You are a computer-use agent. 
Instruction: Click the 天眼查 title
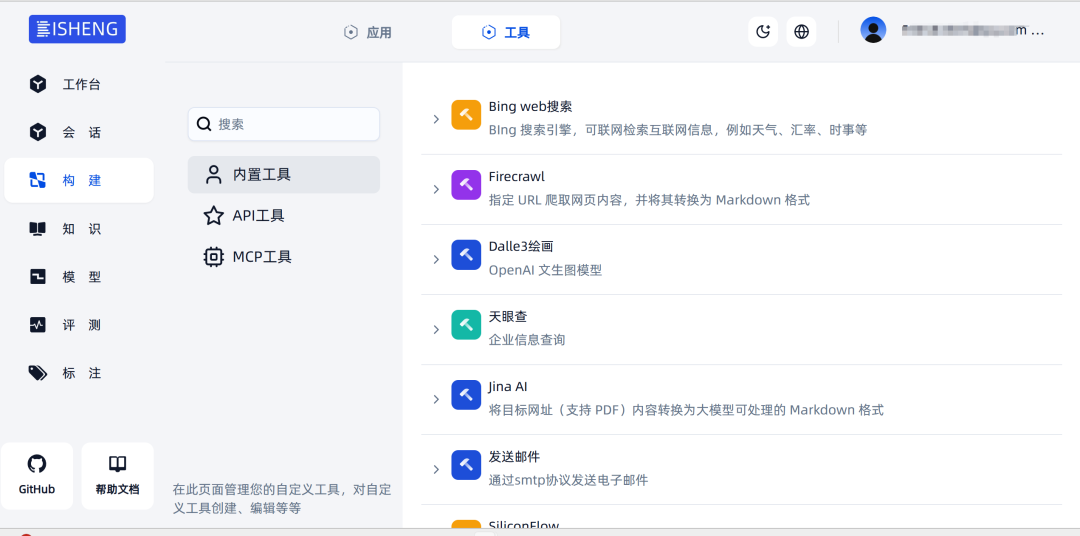point(508,317)
